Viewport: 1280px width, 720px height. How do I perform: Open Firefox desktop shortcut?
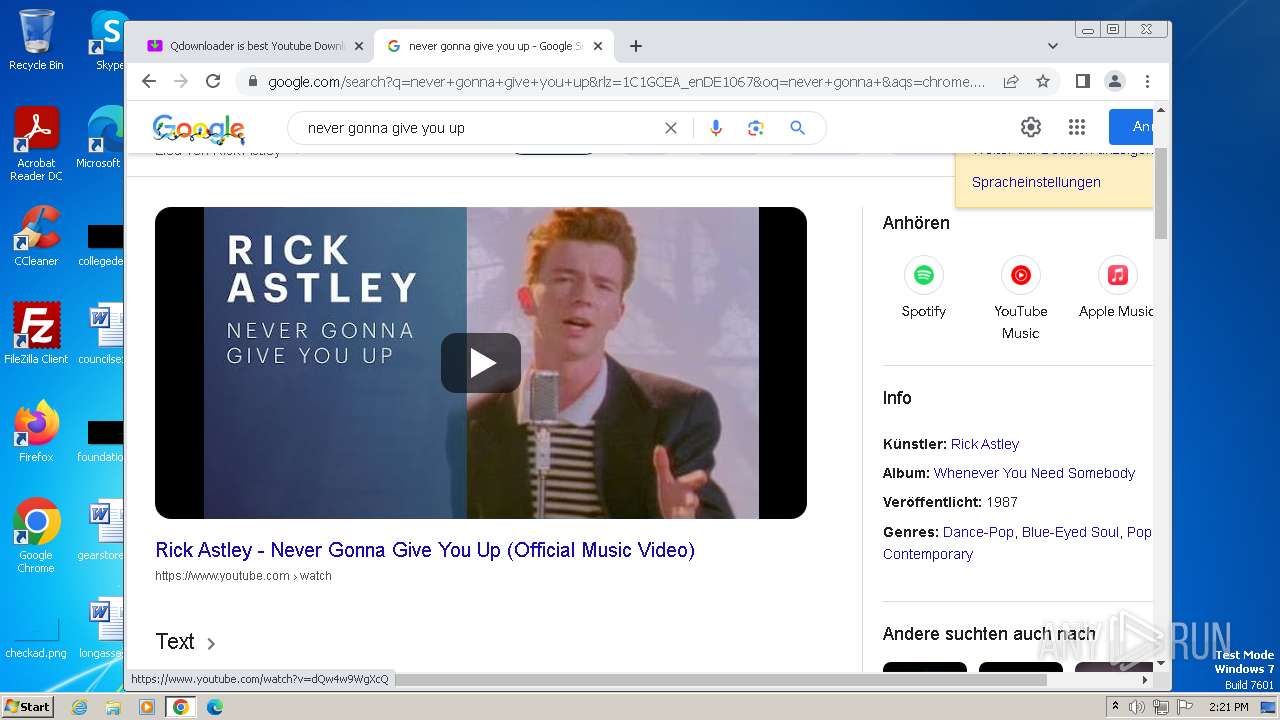coord(36,432)
